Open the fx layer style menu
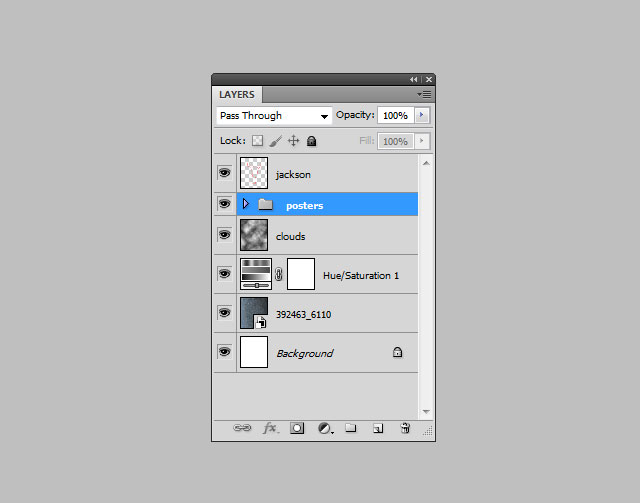 tap(271, 428)
